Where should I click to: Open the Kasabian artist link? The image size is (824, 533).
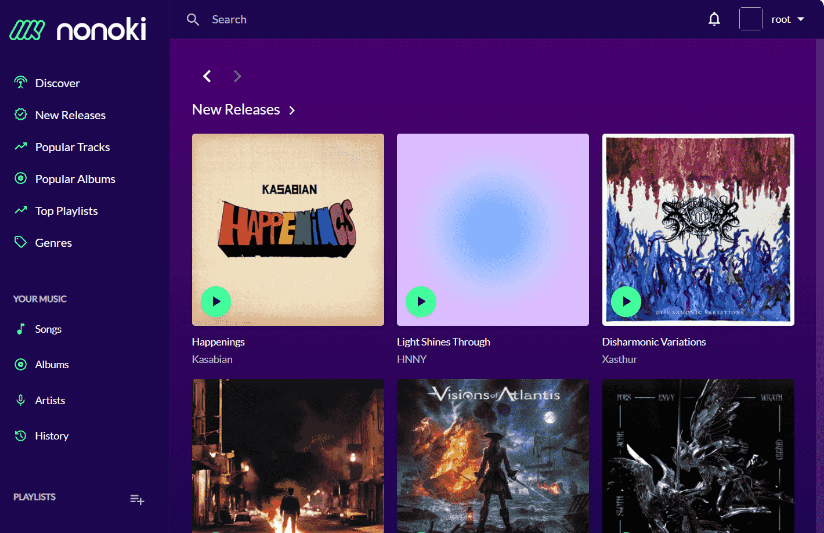(x=212, y=359)
